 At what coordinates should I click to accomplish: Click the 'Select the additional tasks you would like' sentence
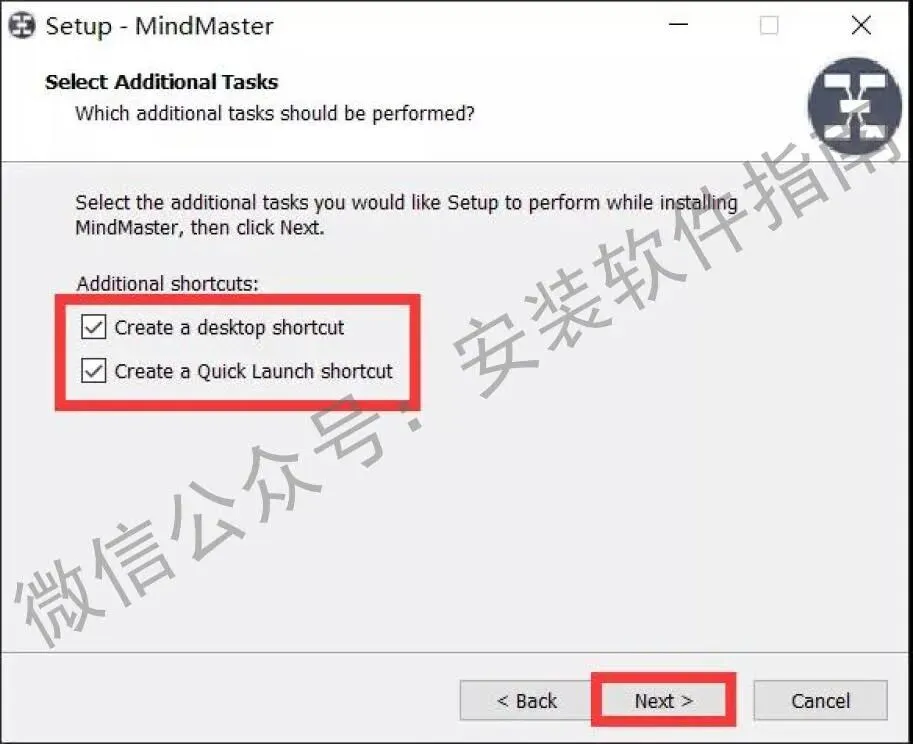point(406,203)
